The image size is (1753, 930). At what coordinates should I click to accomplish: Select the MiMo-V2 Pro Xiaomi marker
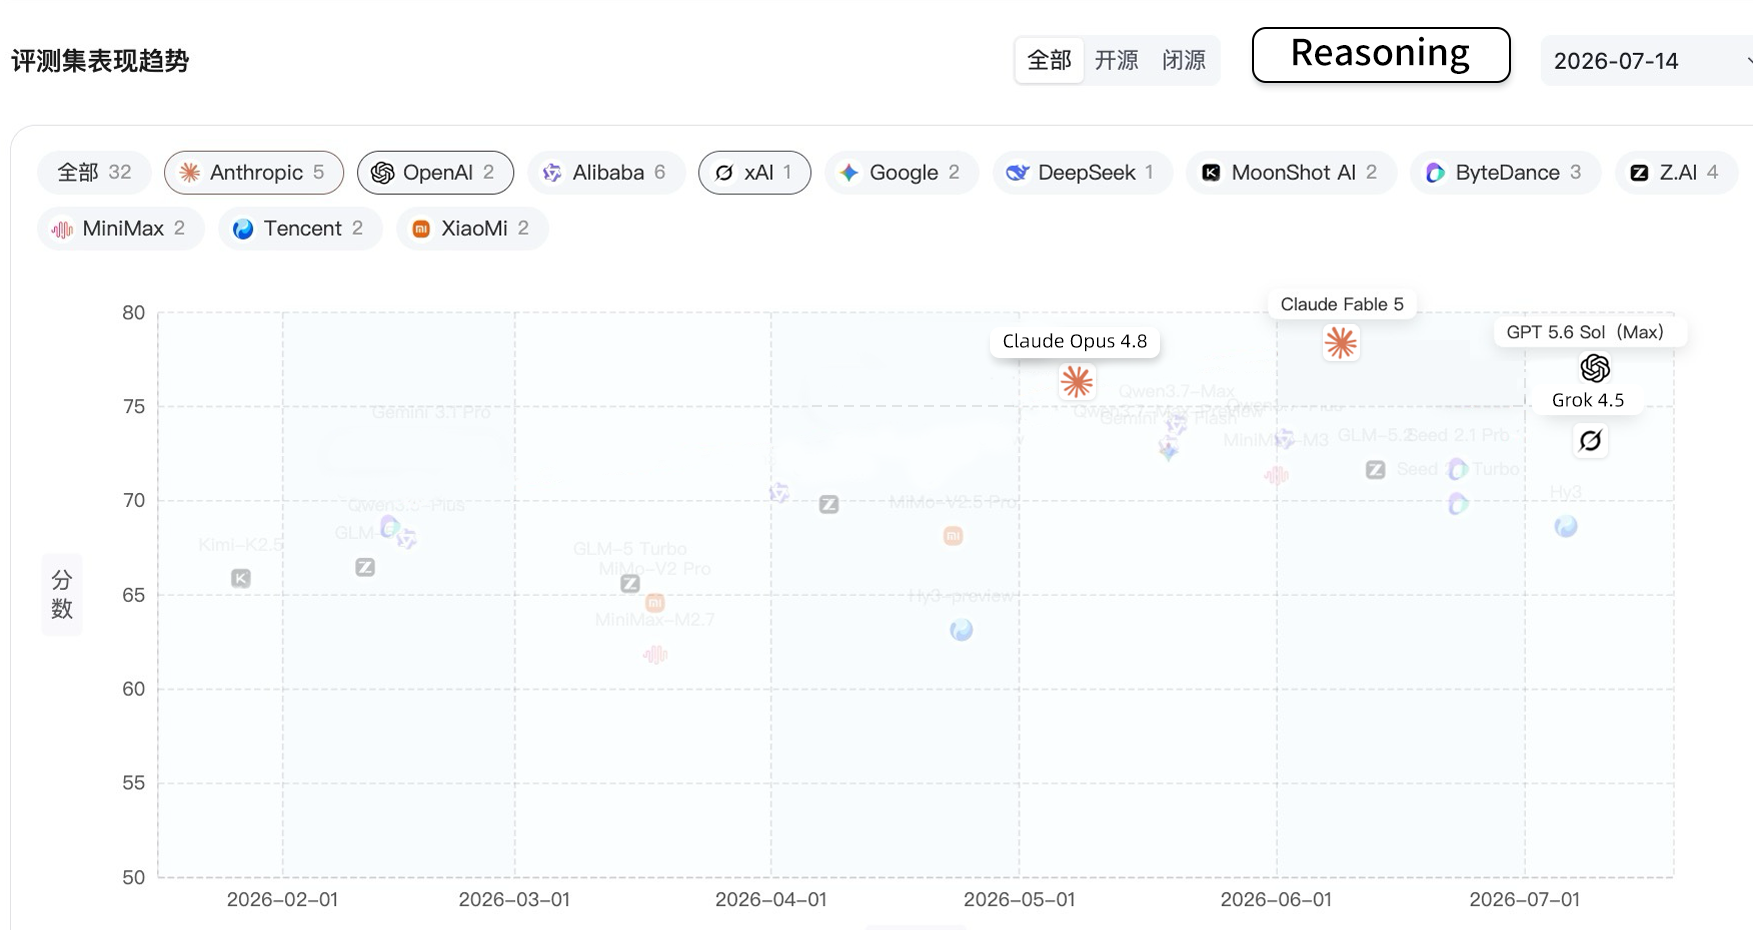pyautogui.click(x=655, y=602)
